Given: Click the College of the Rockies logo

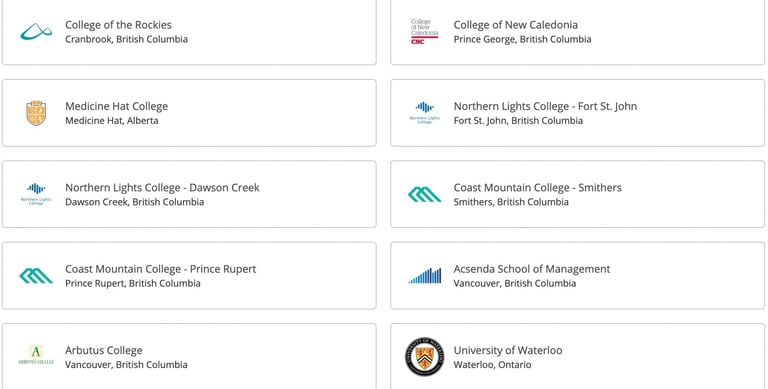Looking at the screenshot, I should pyautogui.click(x=36, y=31).
